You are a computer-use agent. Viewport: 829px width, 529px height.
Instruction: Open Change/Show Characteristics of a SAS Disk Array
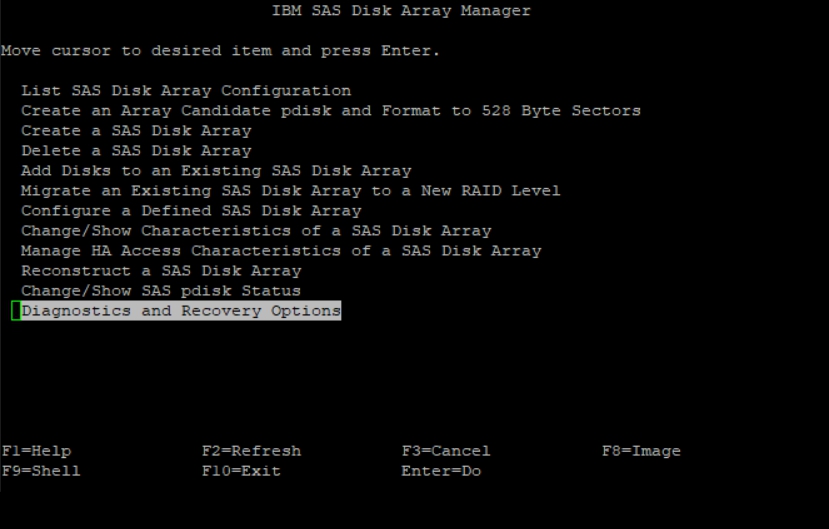(x=256, y=231)
